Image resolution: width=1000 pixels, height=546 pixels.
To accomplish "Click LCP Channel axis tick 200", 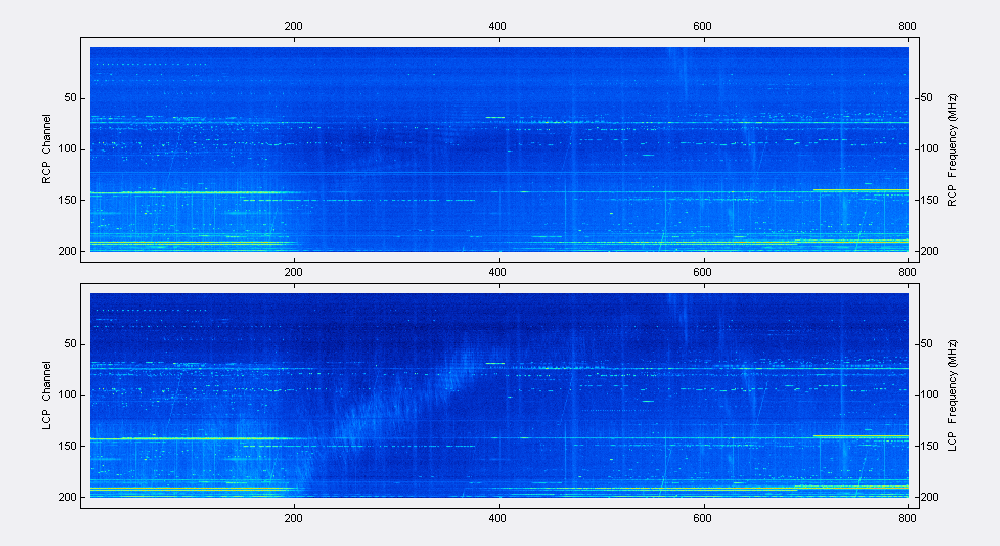I will point(68,497).
